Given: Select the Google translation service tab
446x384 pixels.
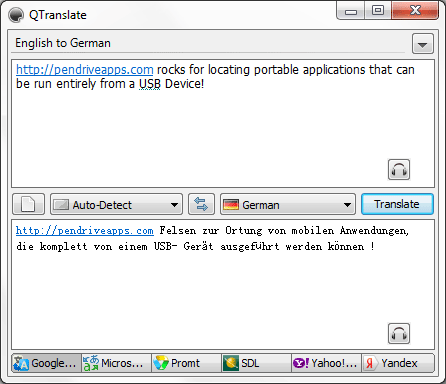Looking at the screenshot, I should tap(46, 363).
